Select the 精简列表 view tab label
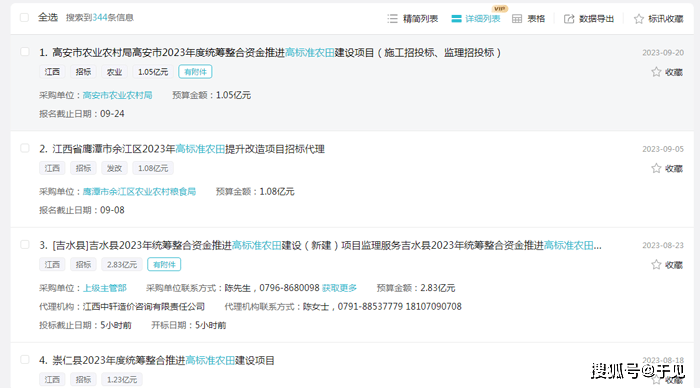This screenshot has height=388, width=700. point(420,19)
